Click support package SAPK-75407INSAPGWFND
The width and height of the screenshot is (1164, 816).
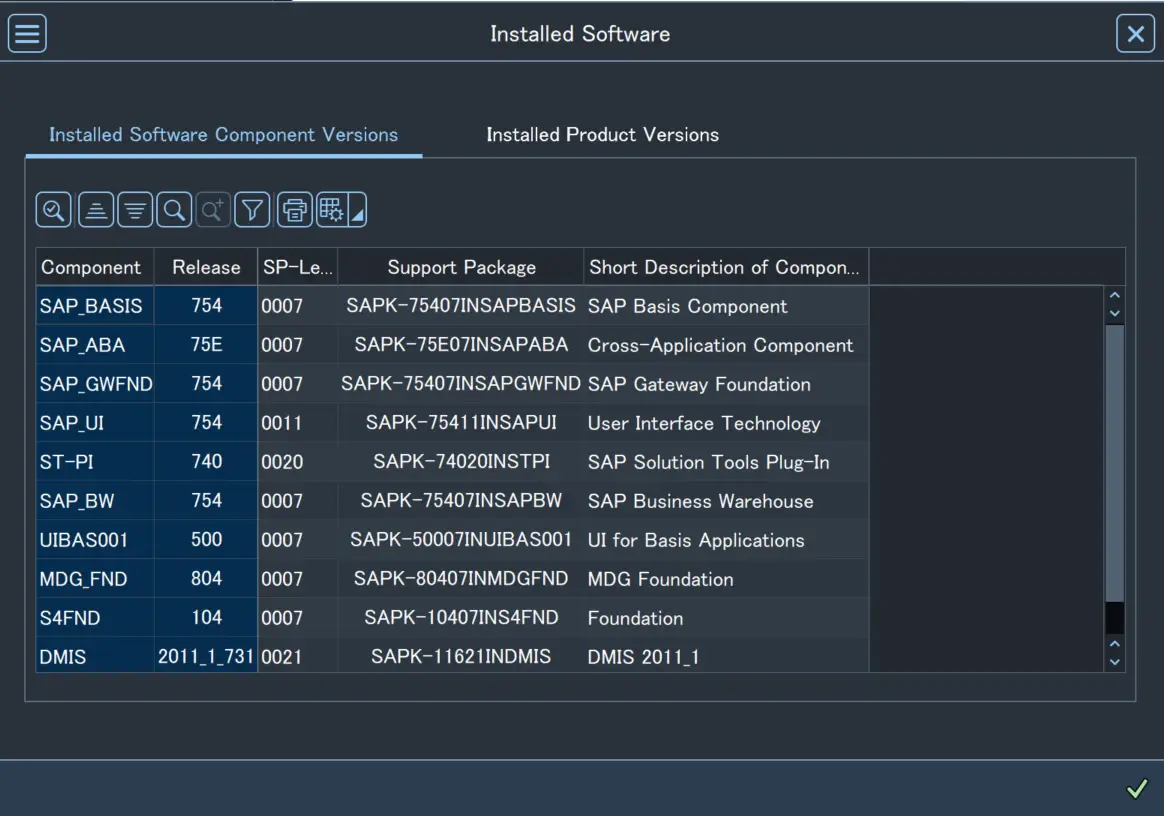460,384
